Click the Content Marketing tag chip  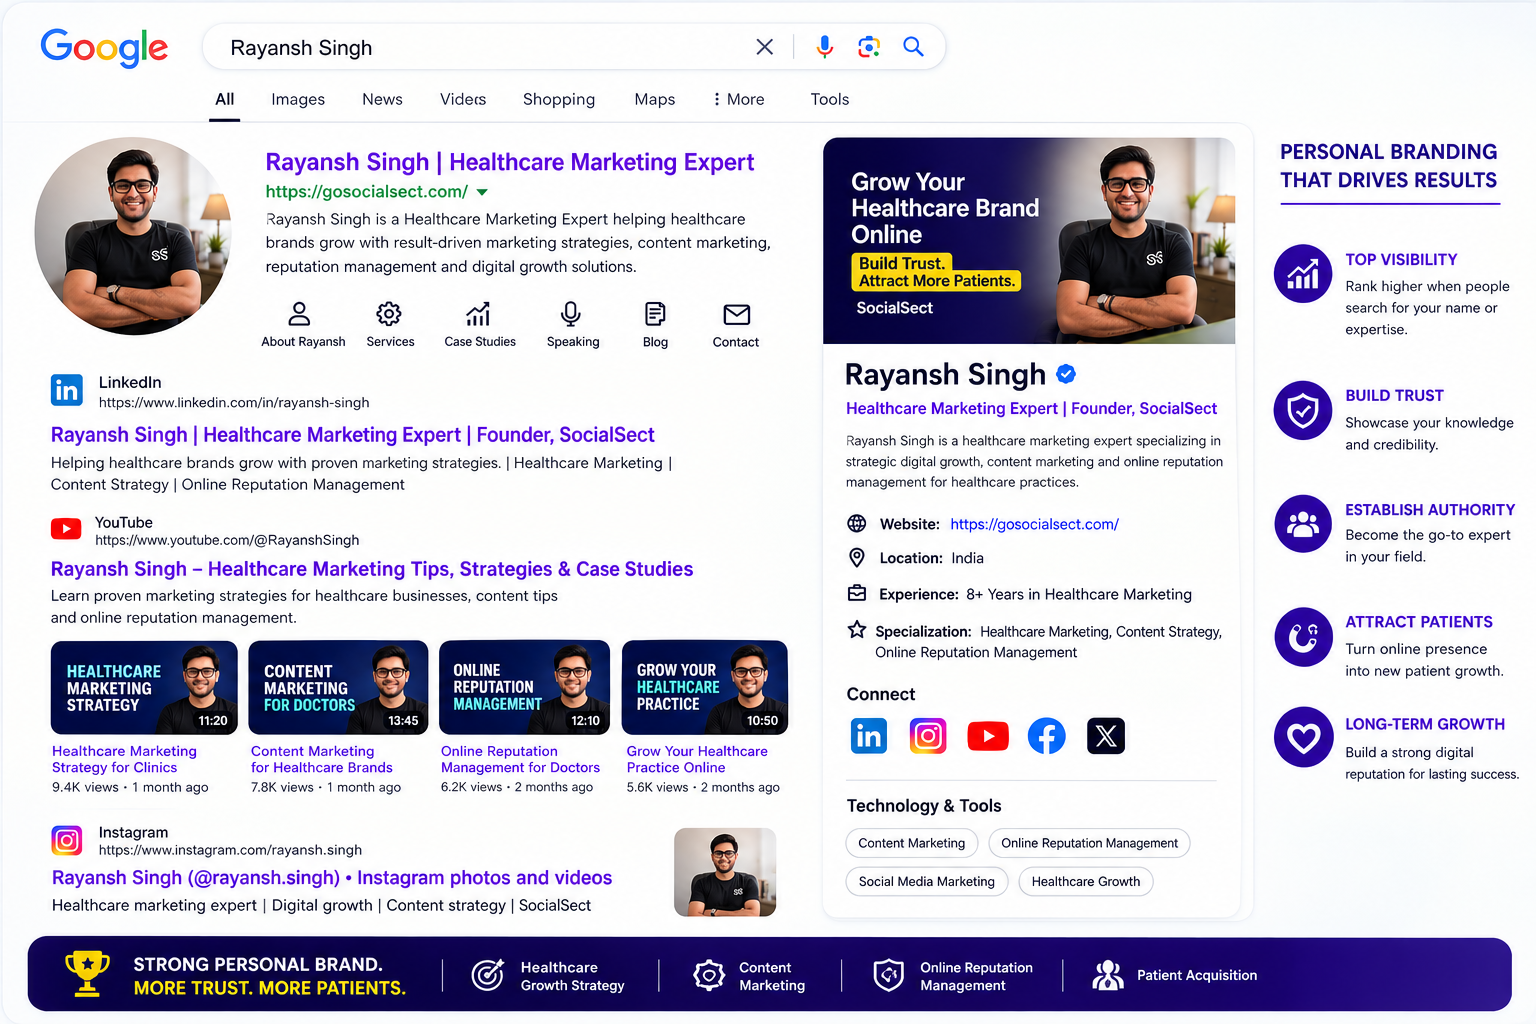tap(912, 843)
